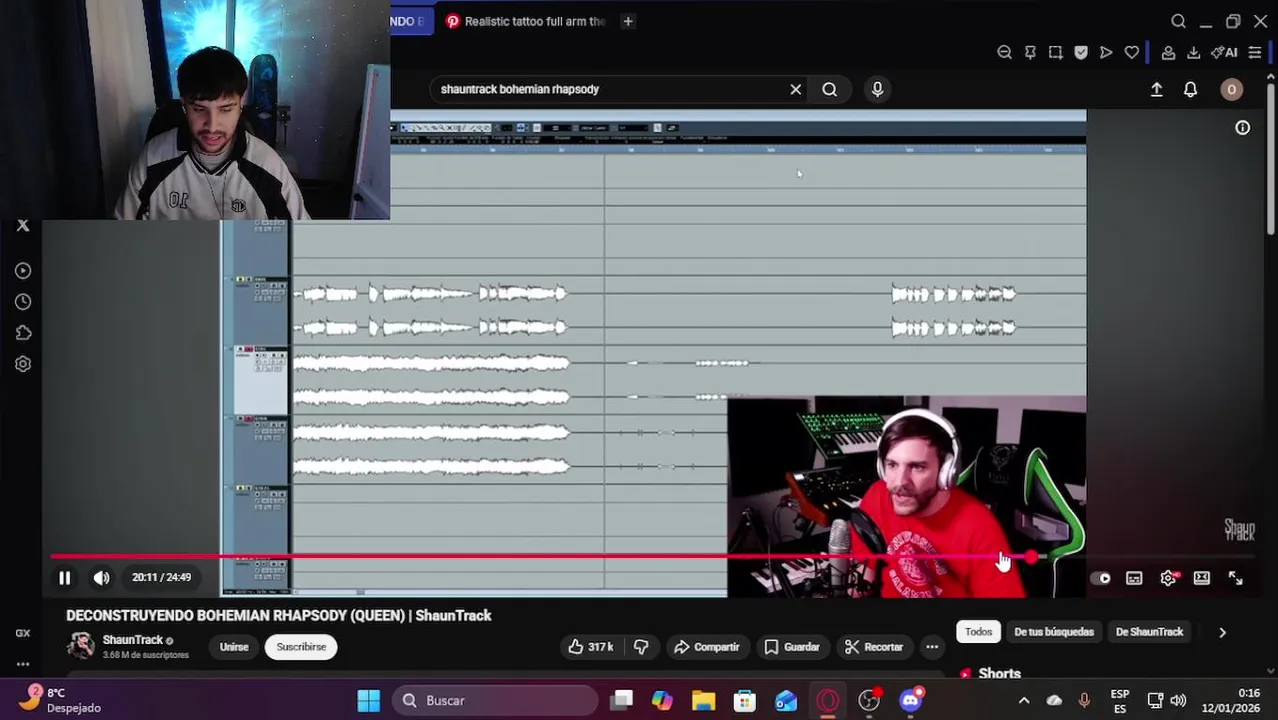Take a snapshot with capture icon

coord(1055,52)
